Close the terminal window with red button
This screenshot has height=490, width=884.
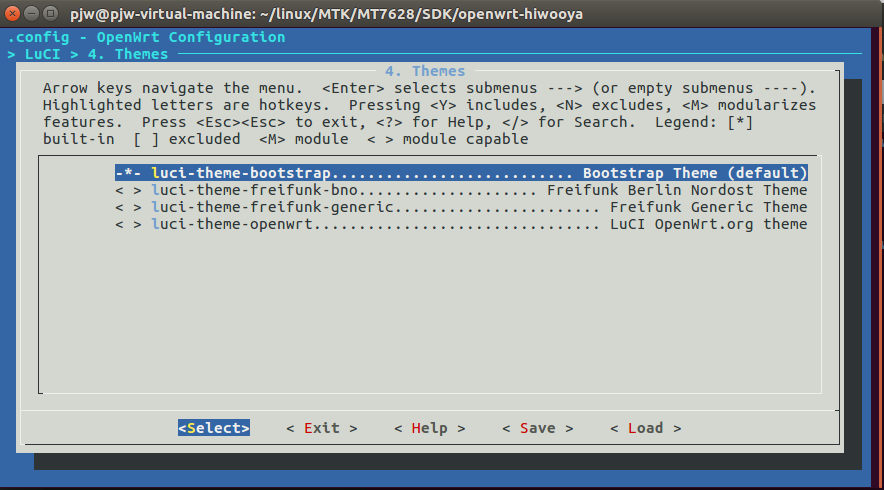click(12, 13)
